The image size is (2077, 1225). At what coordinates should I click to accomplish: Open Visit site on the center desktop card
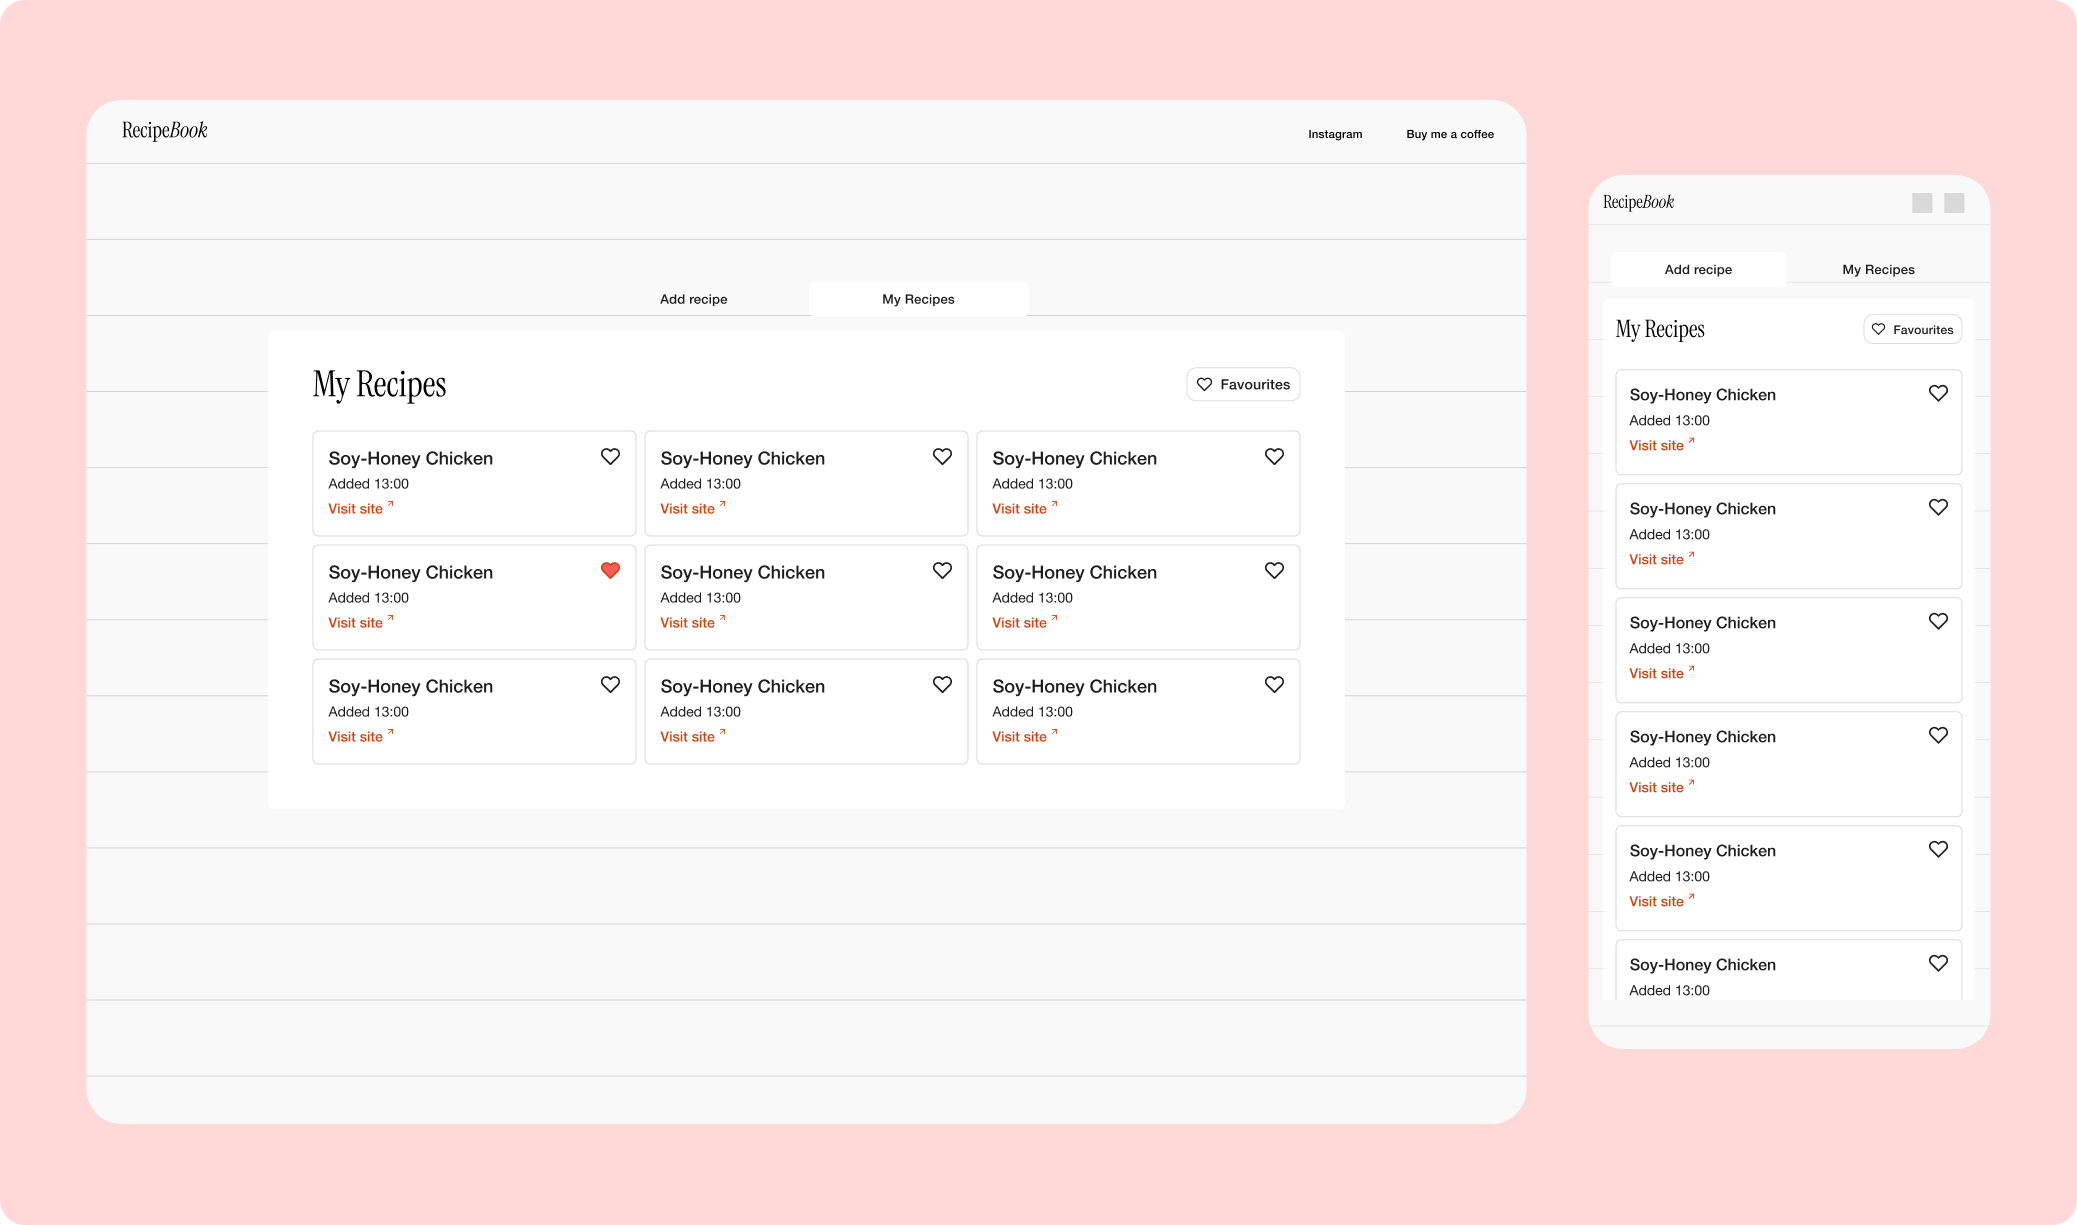[693, 622]
